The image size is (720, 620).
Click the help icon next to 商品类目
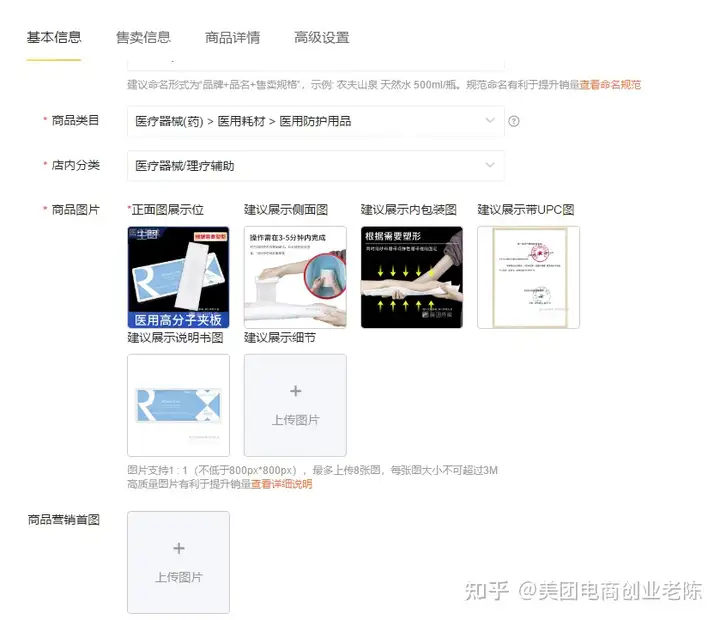(514, 121)
